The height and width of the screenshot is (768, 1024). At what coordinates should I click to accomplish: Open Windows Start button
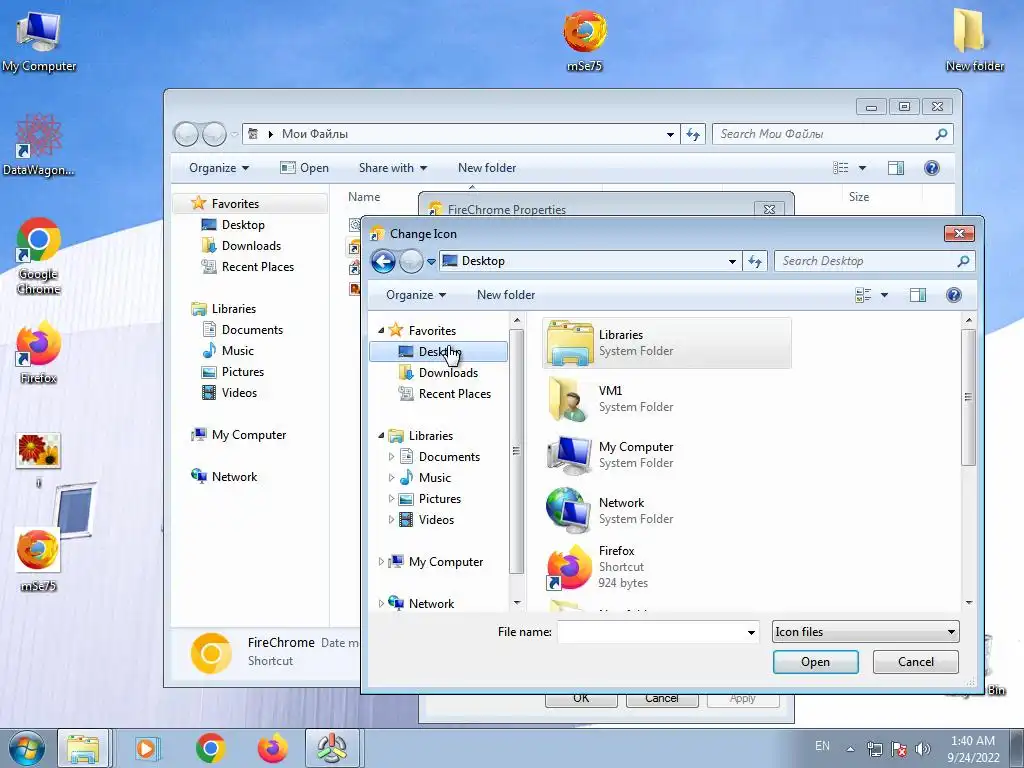point(26,748)
